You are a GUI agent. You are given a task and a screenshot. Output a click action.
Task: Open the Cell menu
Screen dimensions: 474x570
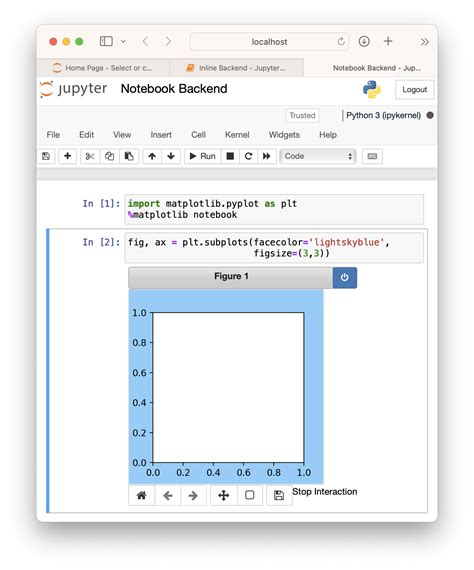pos(198,135)
